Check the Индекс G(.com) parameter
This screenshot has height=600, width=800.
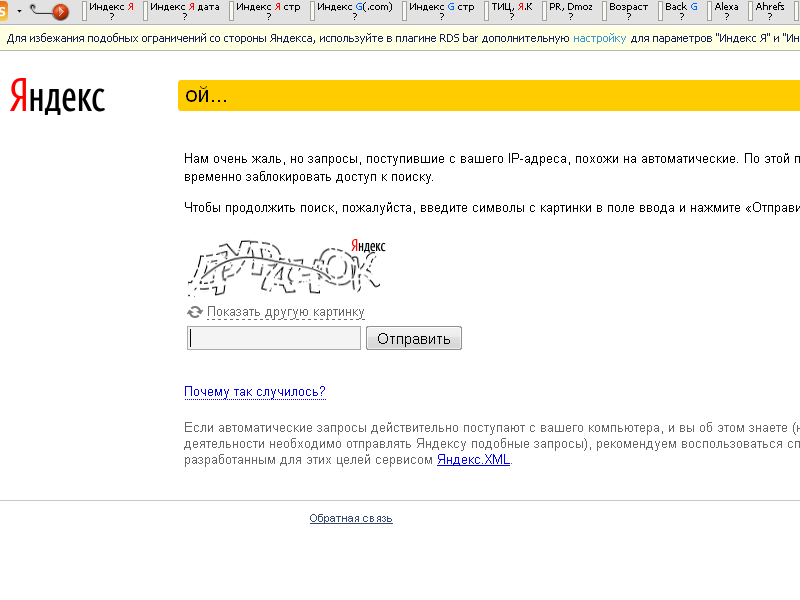tap(355, 11)
